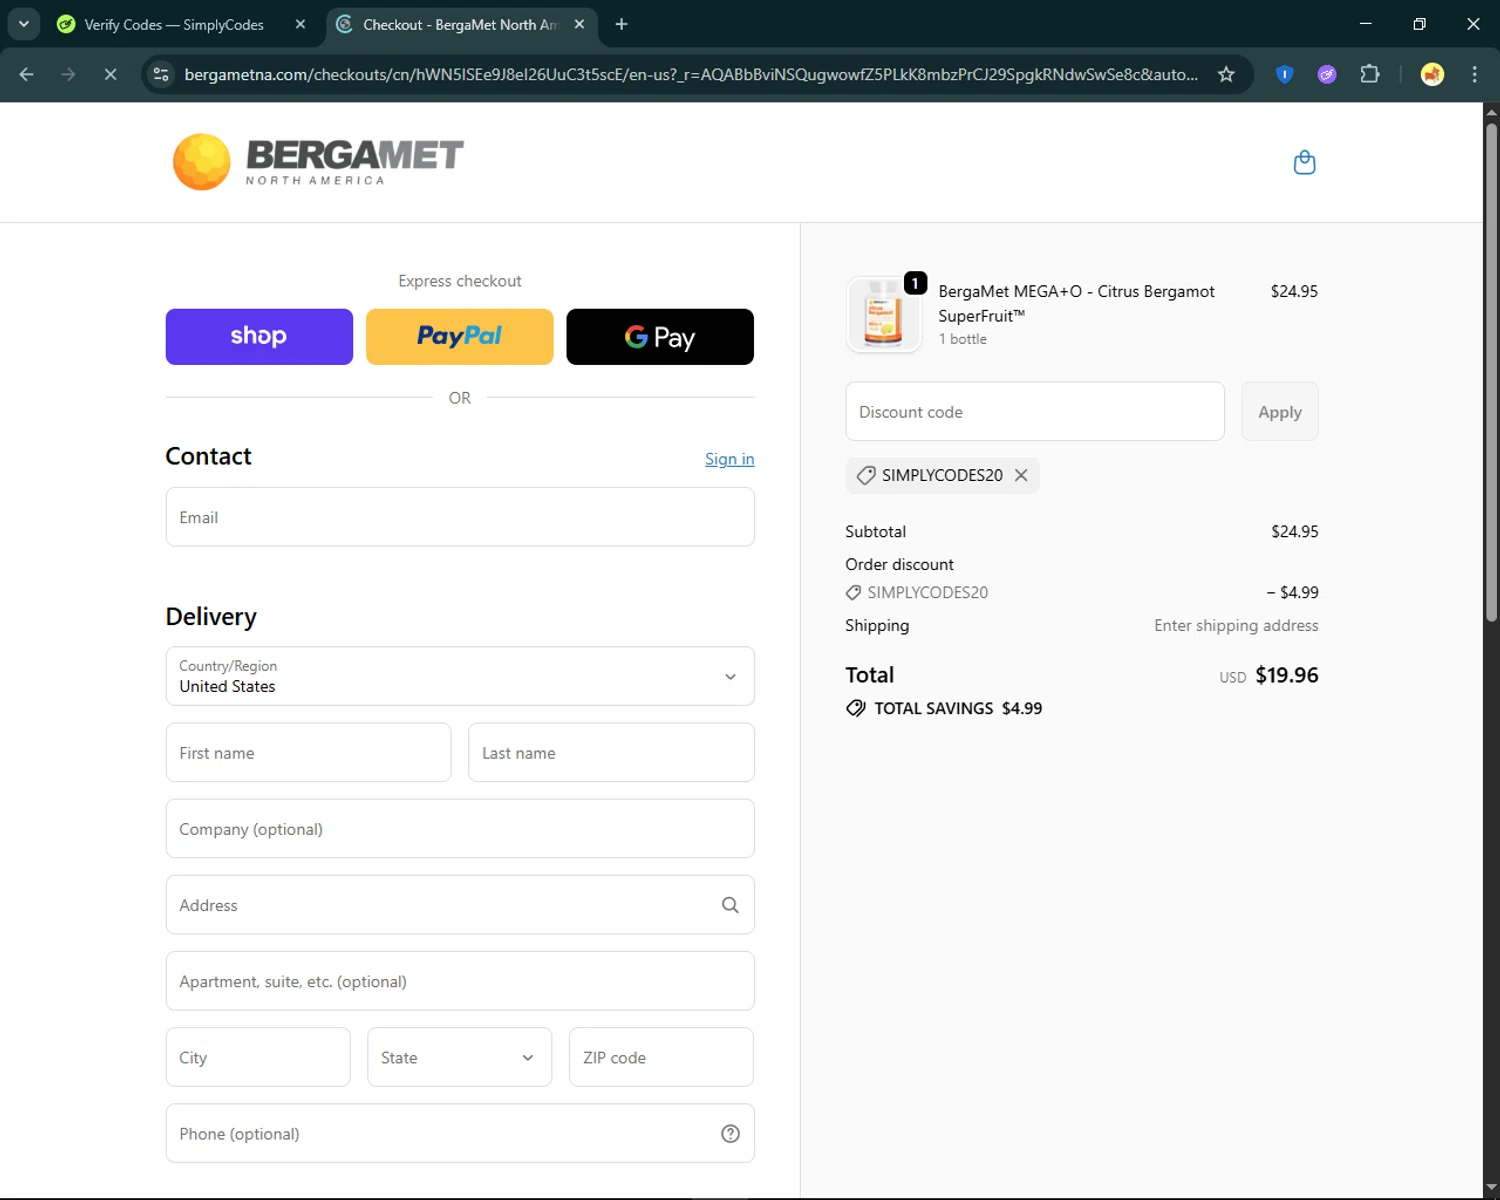The width and height of the screenshot is (1500, 1200).
Task: Click the browser address bar URL
Action: click(690, 74)
